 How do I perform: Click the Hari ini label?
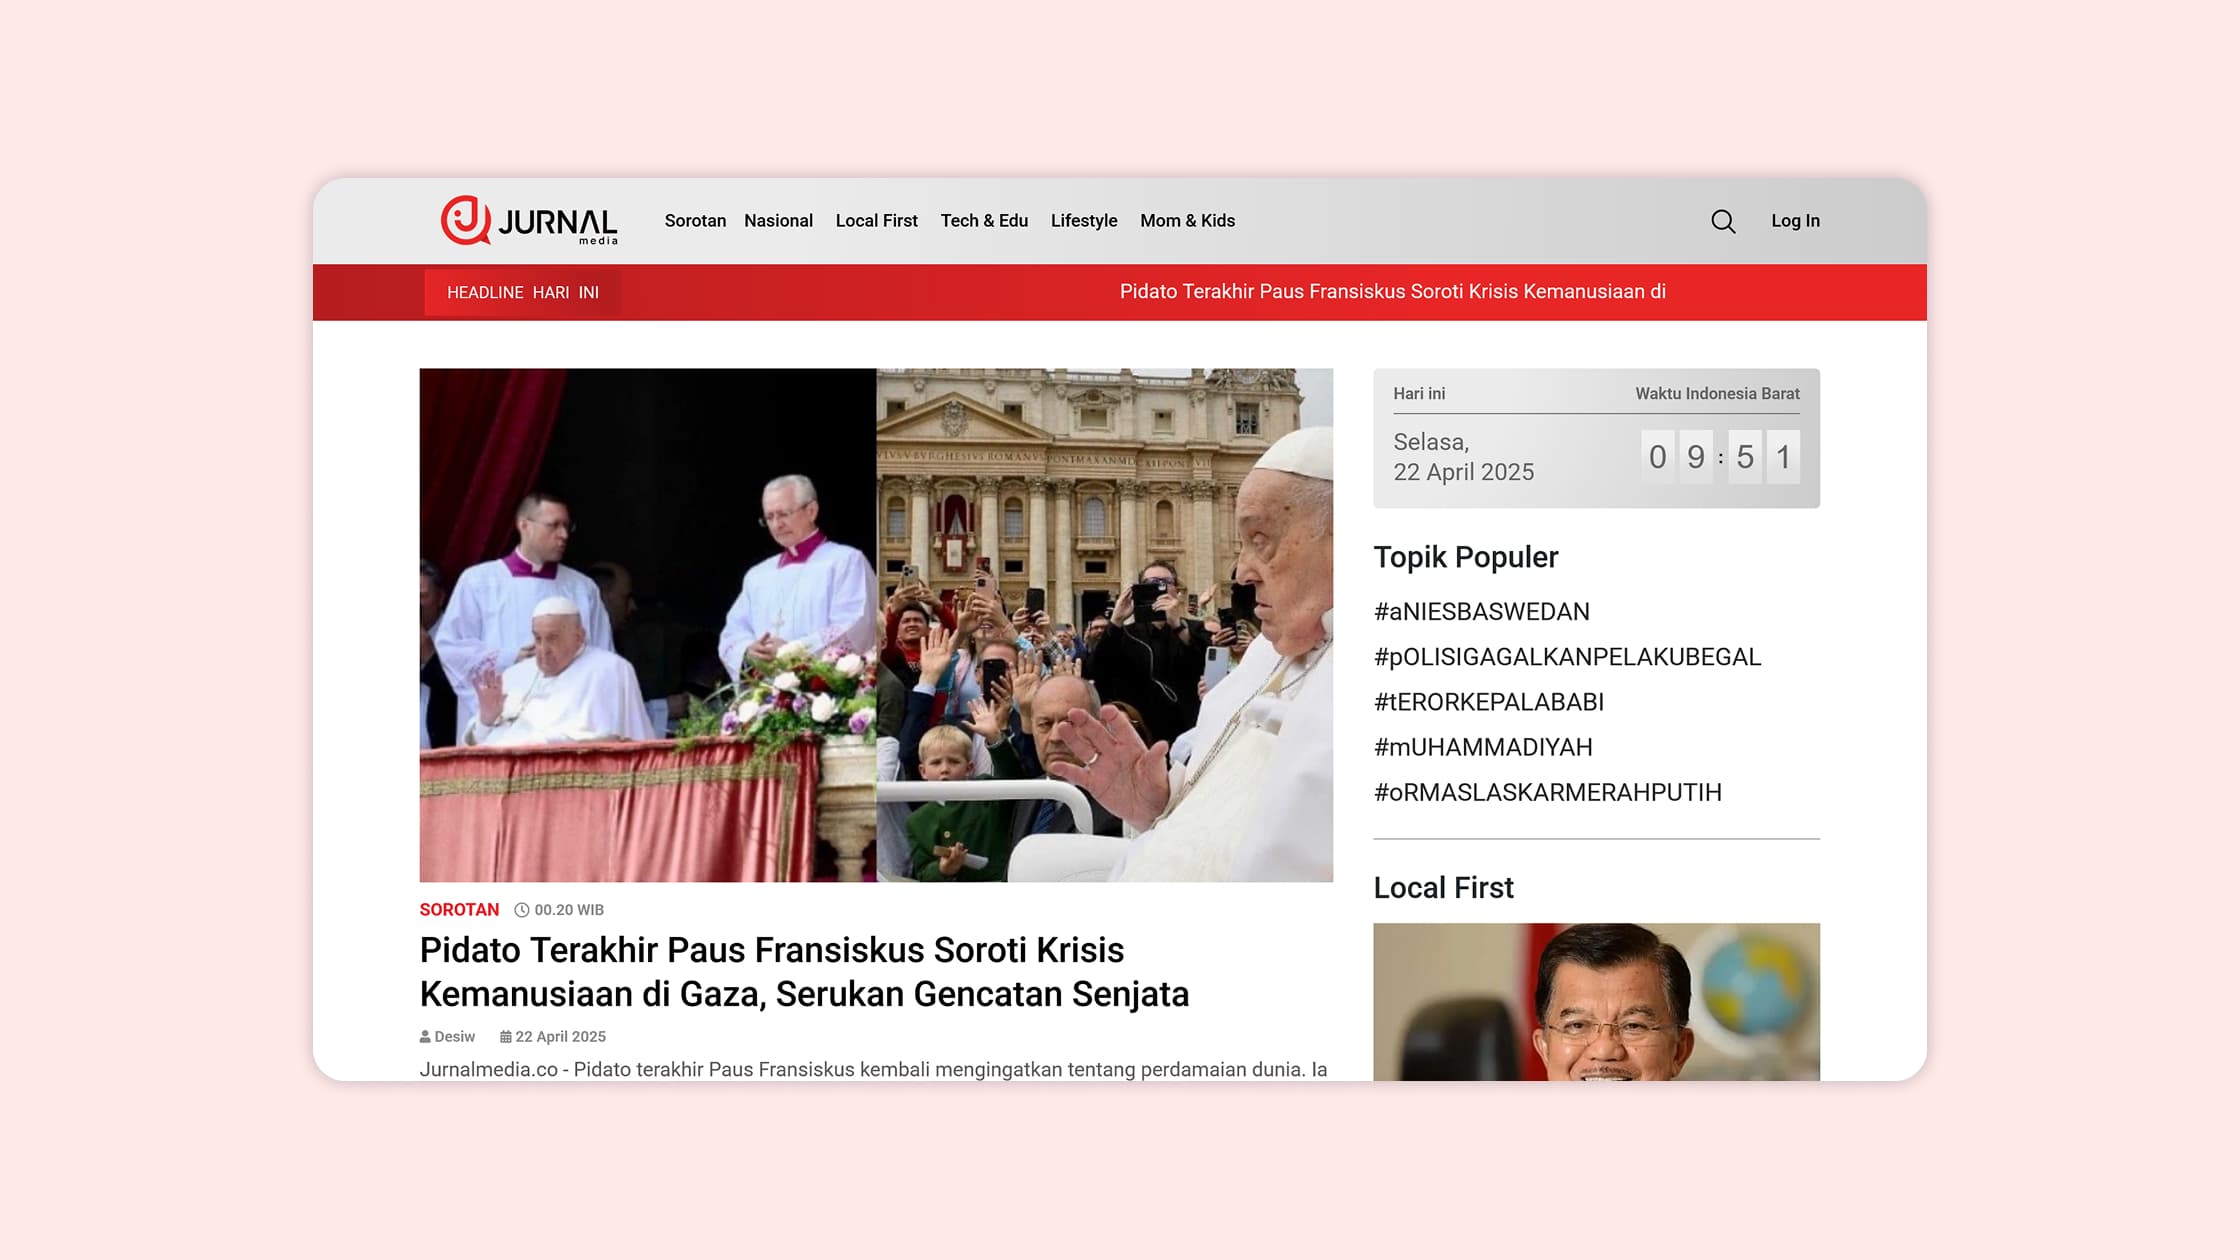[1419, 394]
